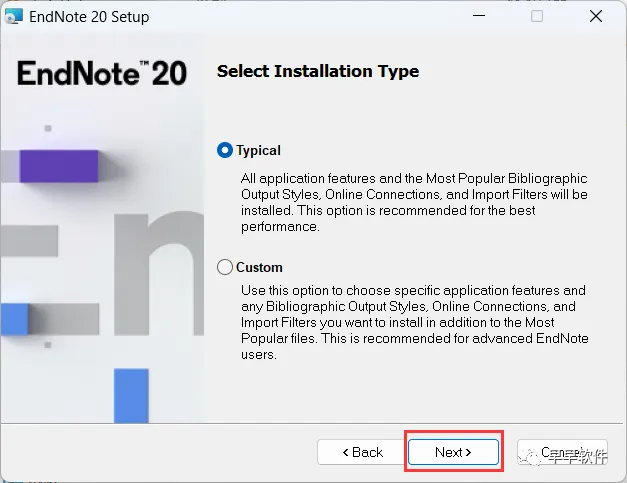Click the Custom option description text
Screen dimensions: 627x483
414,322
